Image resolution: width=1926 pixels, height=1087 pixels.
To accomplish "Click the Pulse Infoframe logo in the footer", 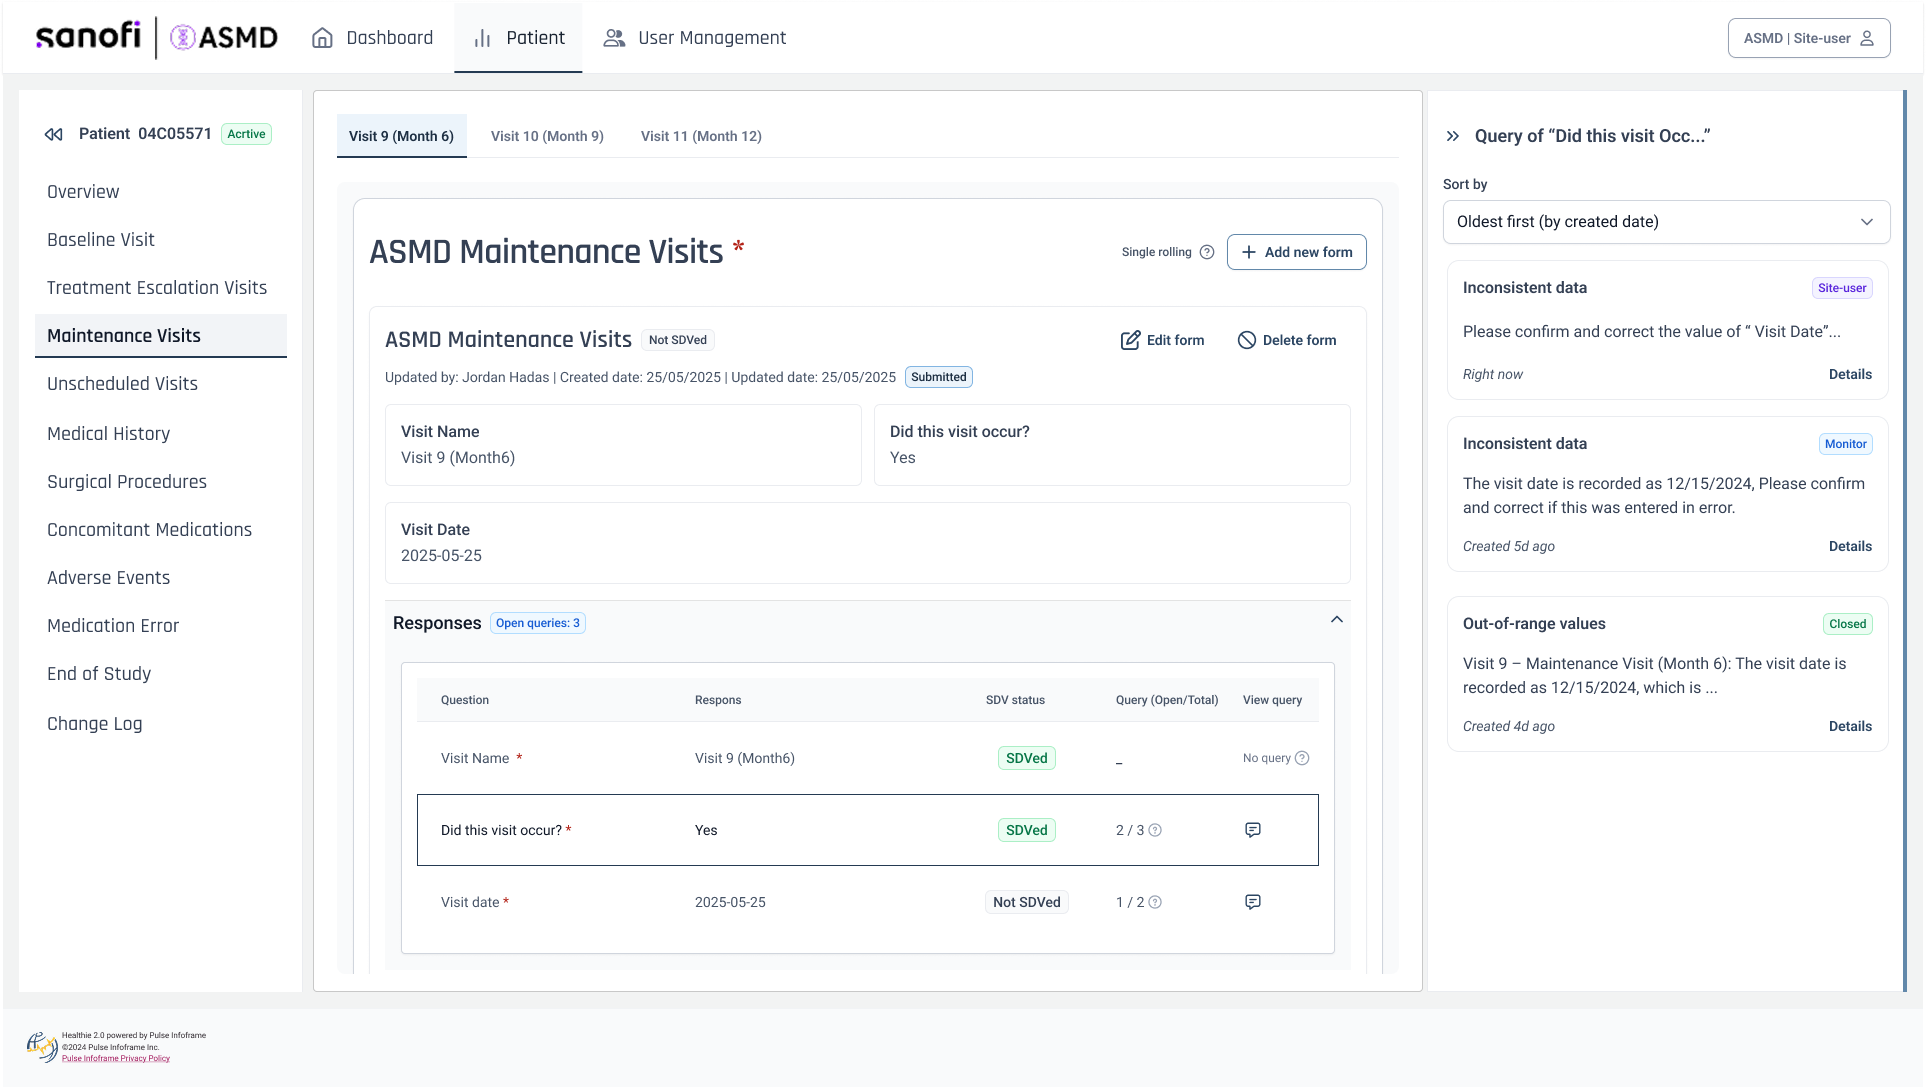I will (x=42, y=1046).
